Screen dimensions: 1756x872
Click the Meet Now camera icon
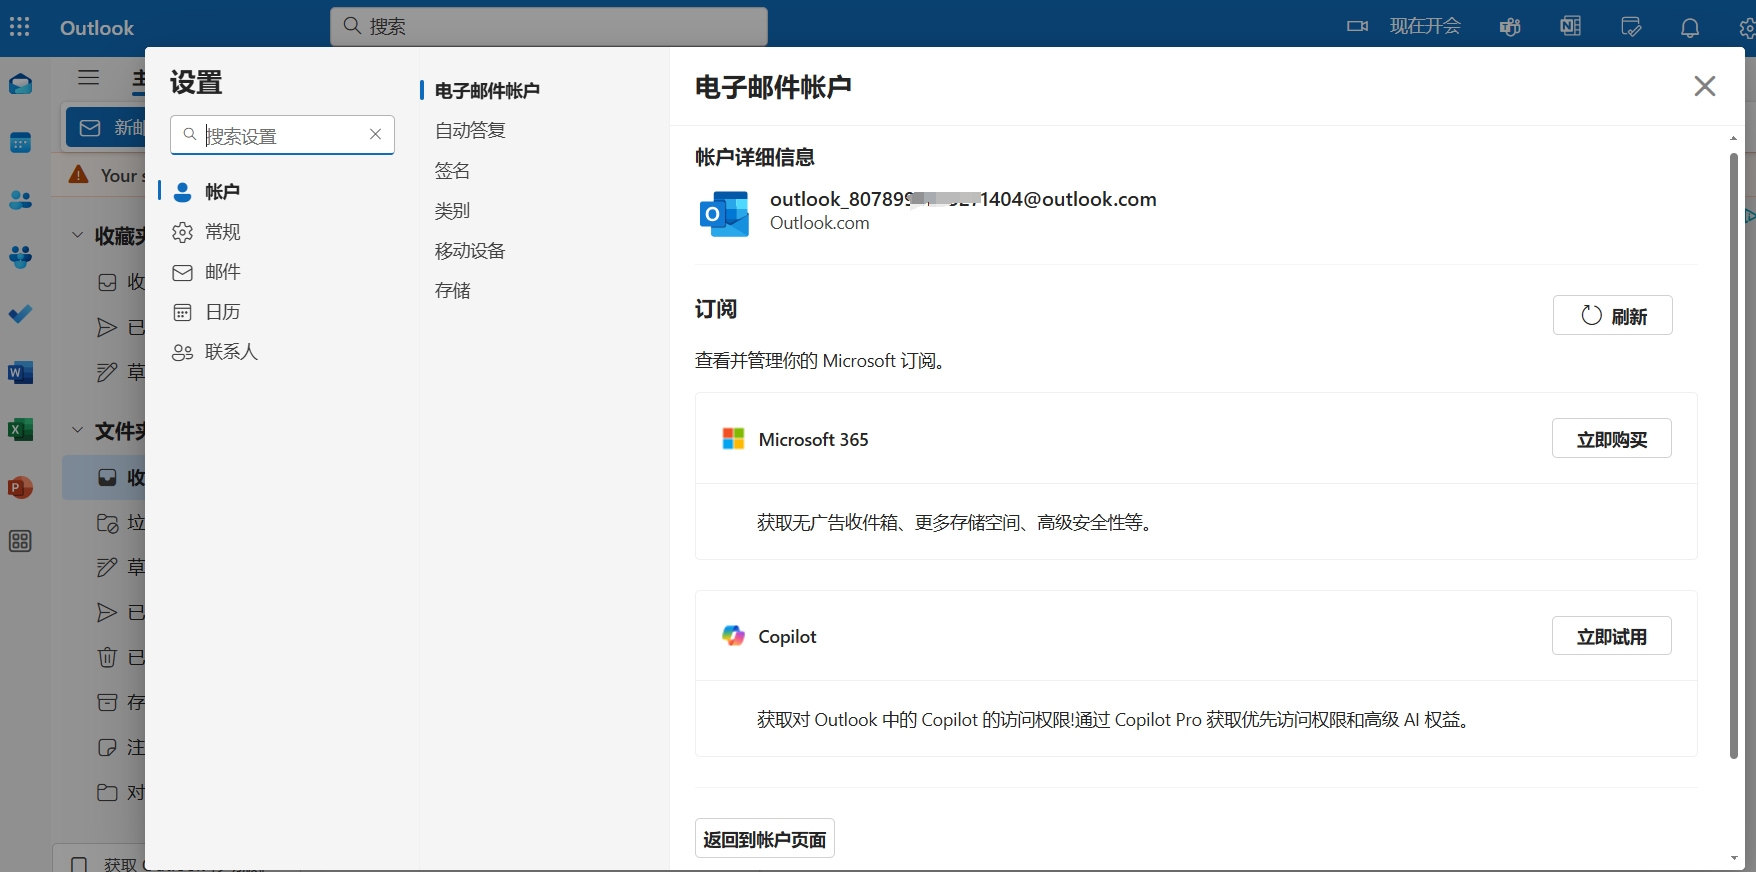click(x=1357, y=26)
